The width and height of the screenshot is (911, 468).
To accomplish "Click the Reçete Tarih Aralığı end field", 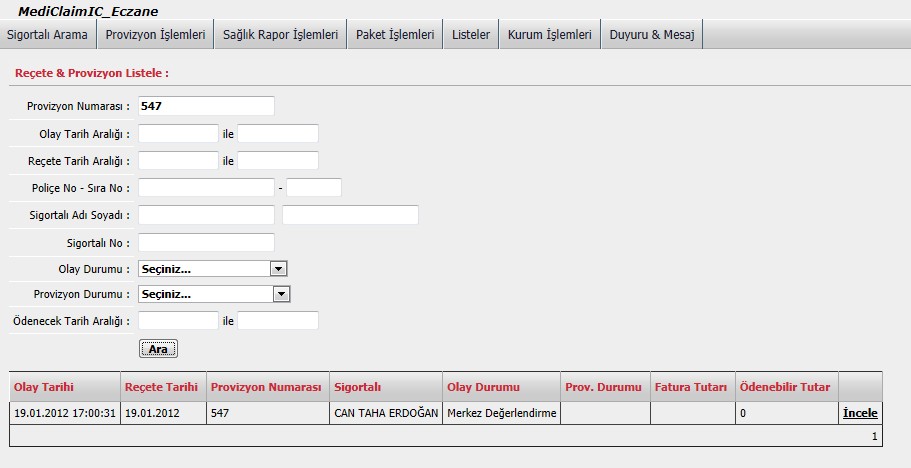I will coord(278,160).
